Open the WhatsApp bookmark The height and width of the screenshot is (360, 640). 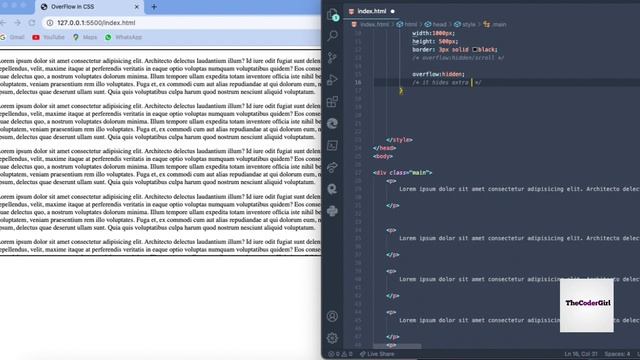point(123,37)
